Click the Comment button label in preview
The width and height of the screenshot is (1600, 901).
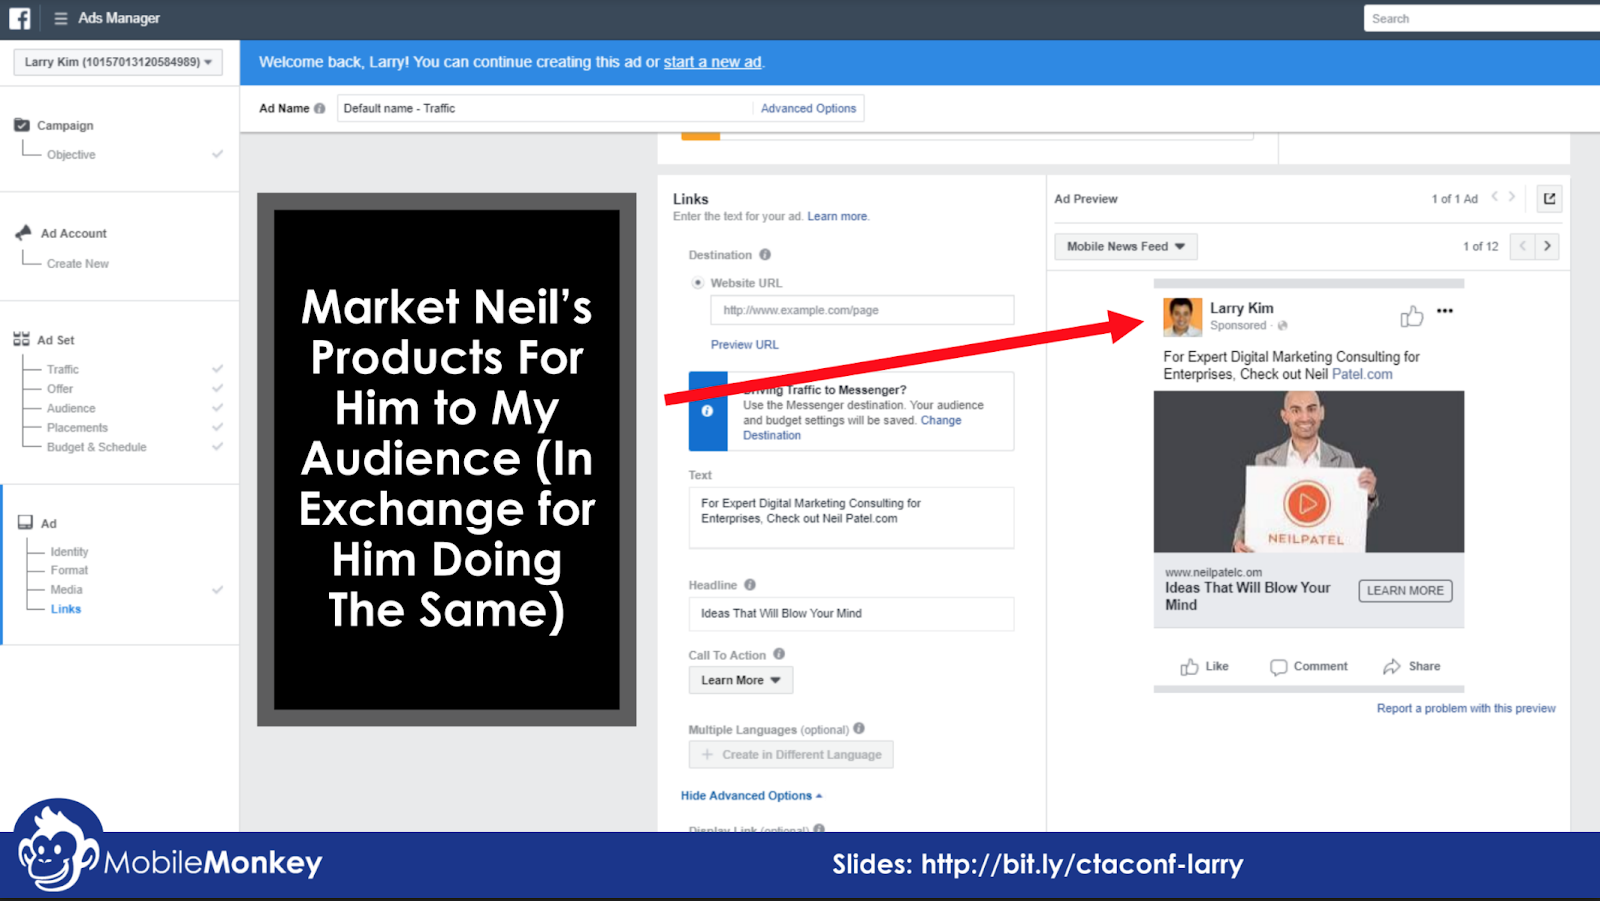tap(1320, 666)
